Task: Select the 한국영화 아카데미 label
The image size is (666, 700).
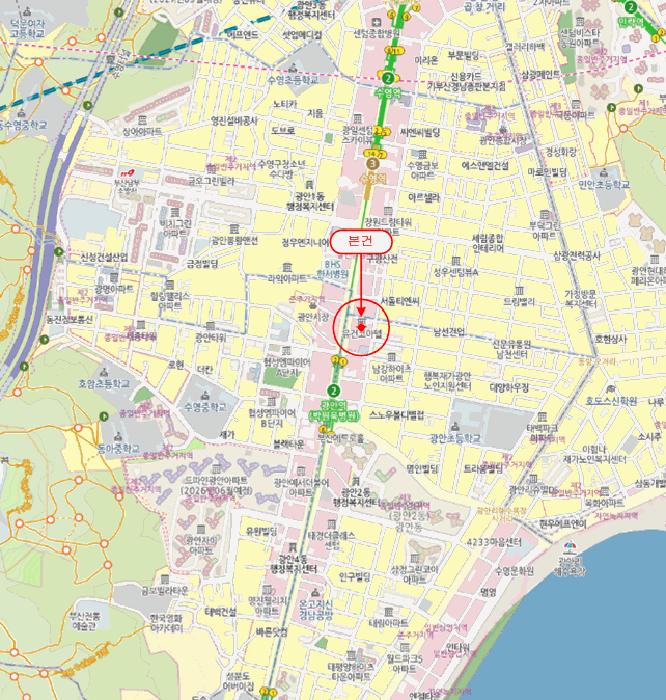Action: (166, 624)
